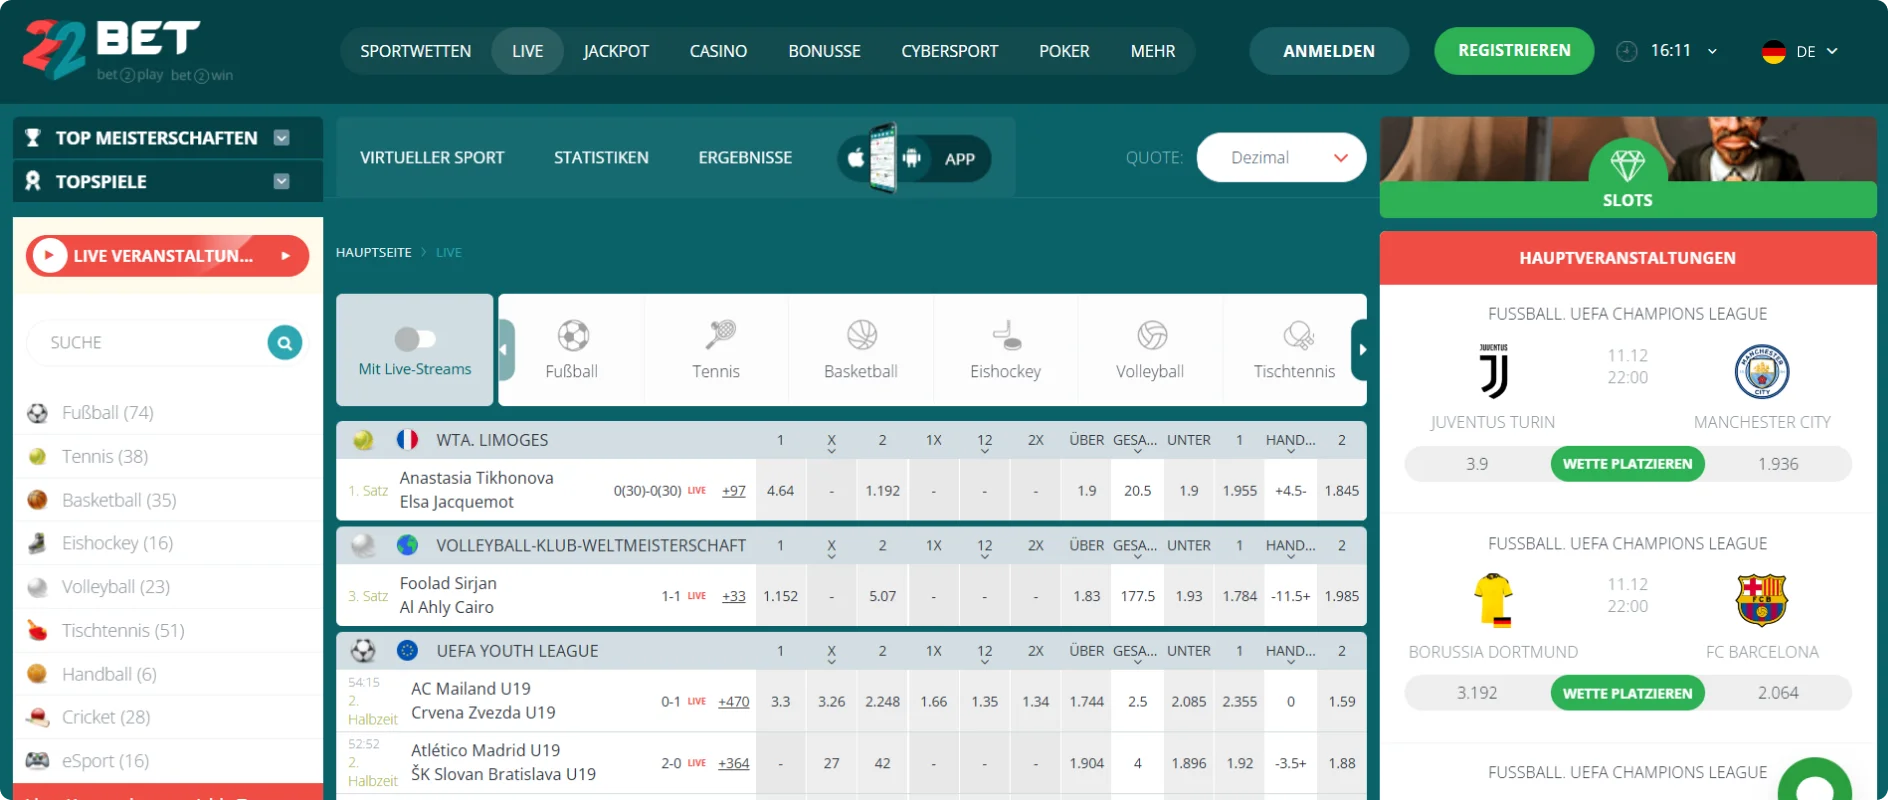Click the Registrieren button
The height and width of the screenshot is (800, 1888).
[1514, 51]
